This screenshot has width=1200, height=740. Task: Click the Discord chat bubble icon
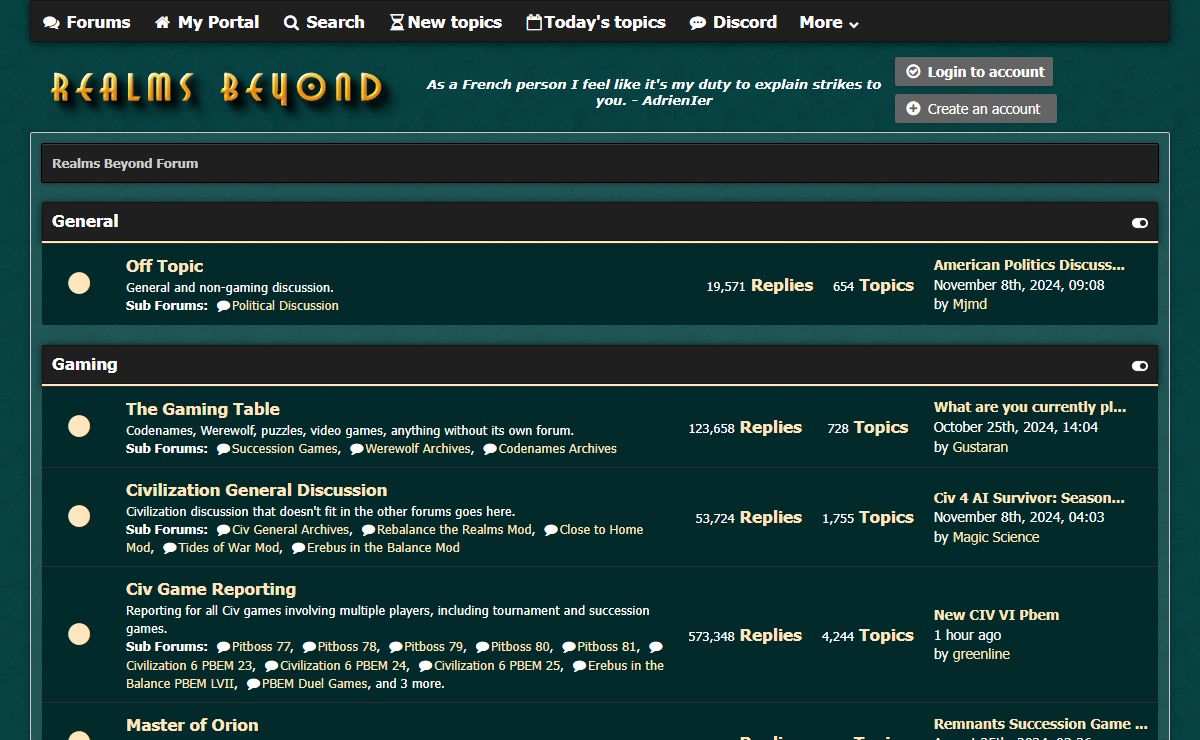coord(698,23)
